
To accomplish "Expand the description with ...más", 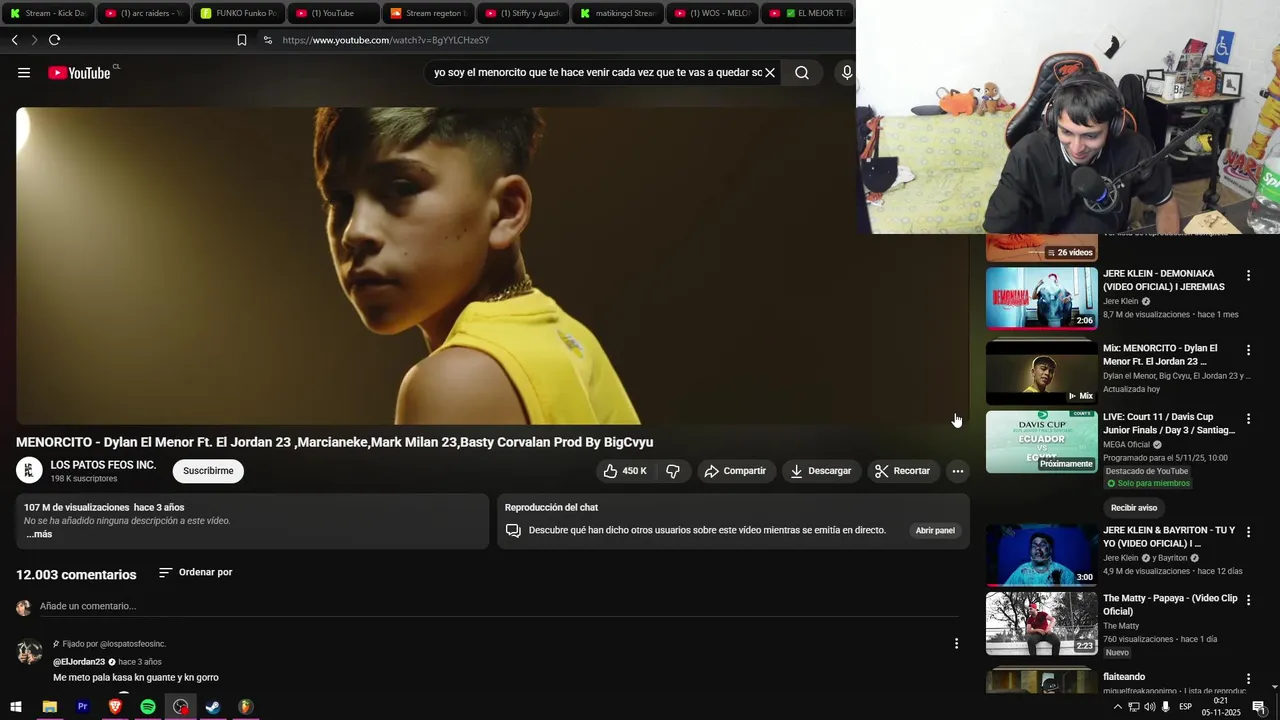I will point(39,534).
